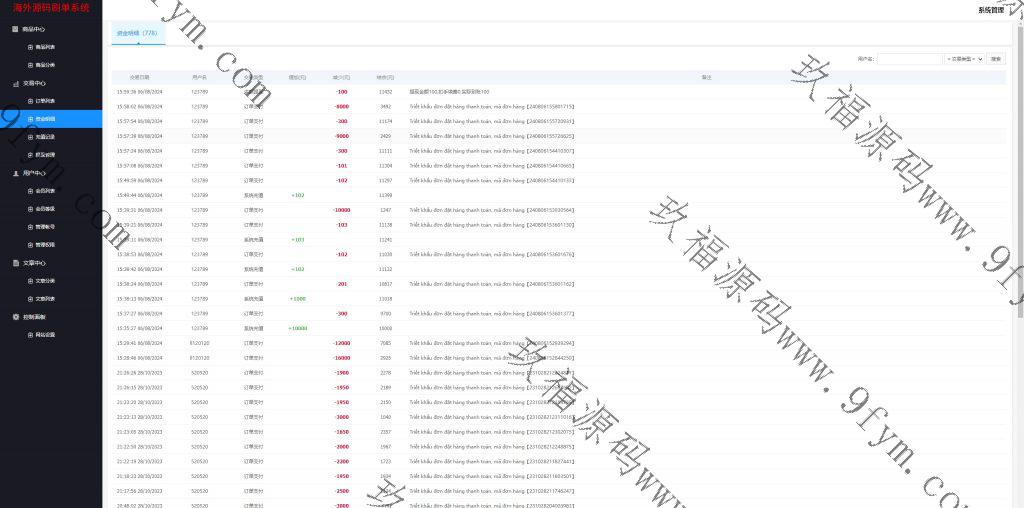The image size is (1024, 508).
Task: Click the 用户中心 person icon in sidebar
Action: [x=15, y=173]
